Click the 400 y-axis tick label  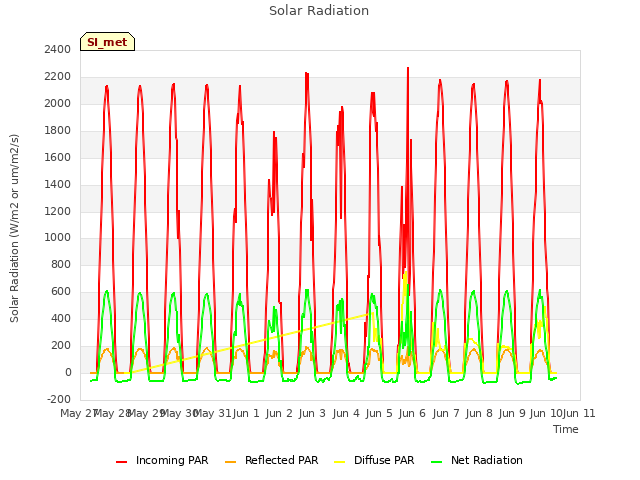coord(61,318)
